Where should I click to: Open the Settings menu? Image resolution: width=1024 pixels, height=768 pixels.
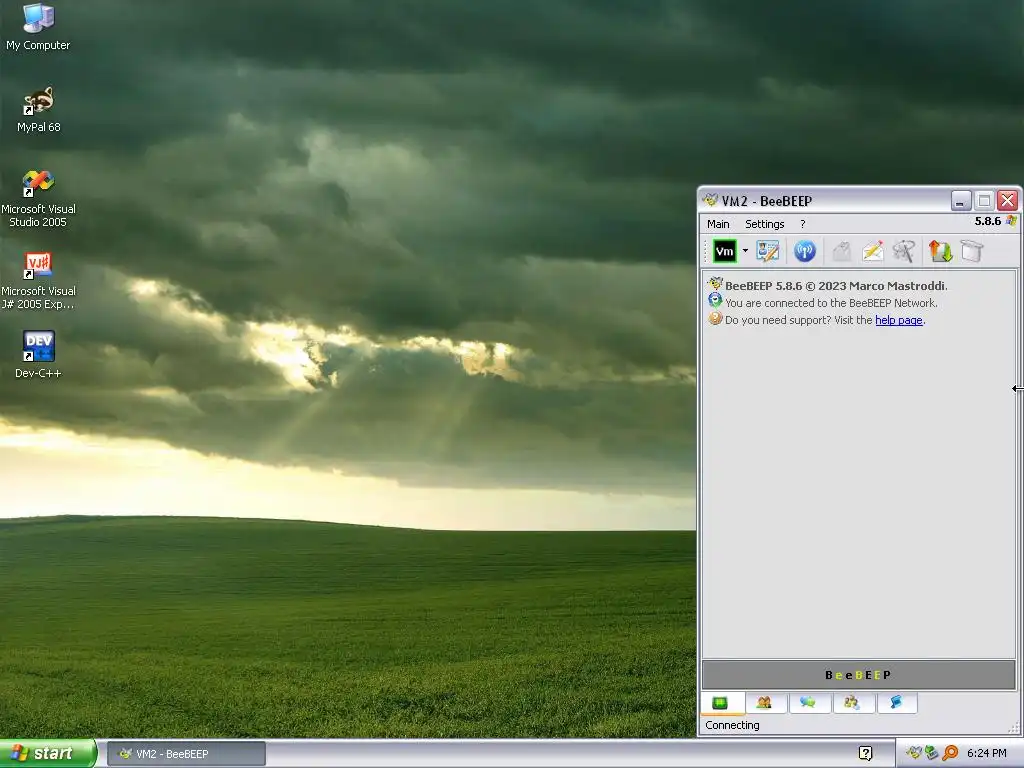[765, 224]
